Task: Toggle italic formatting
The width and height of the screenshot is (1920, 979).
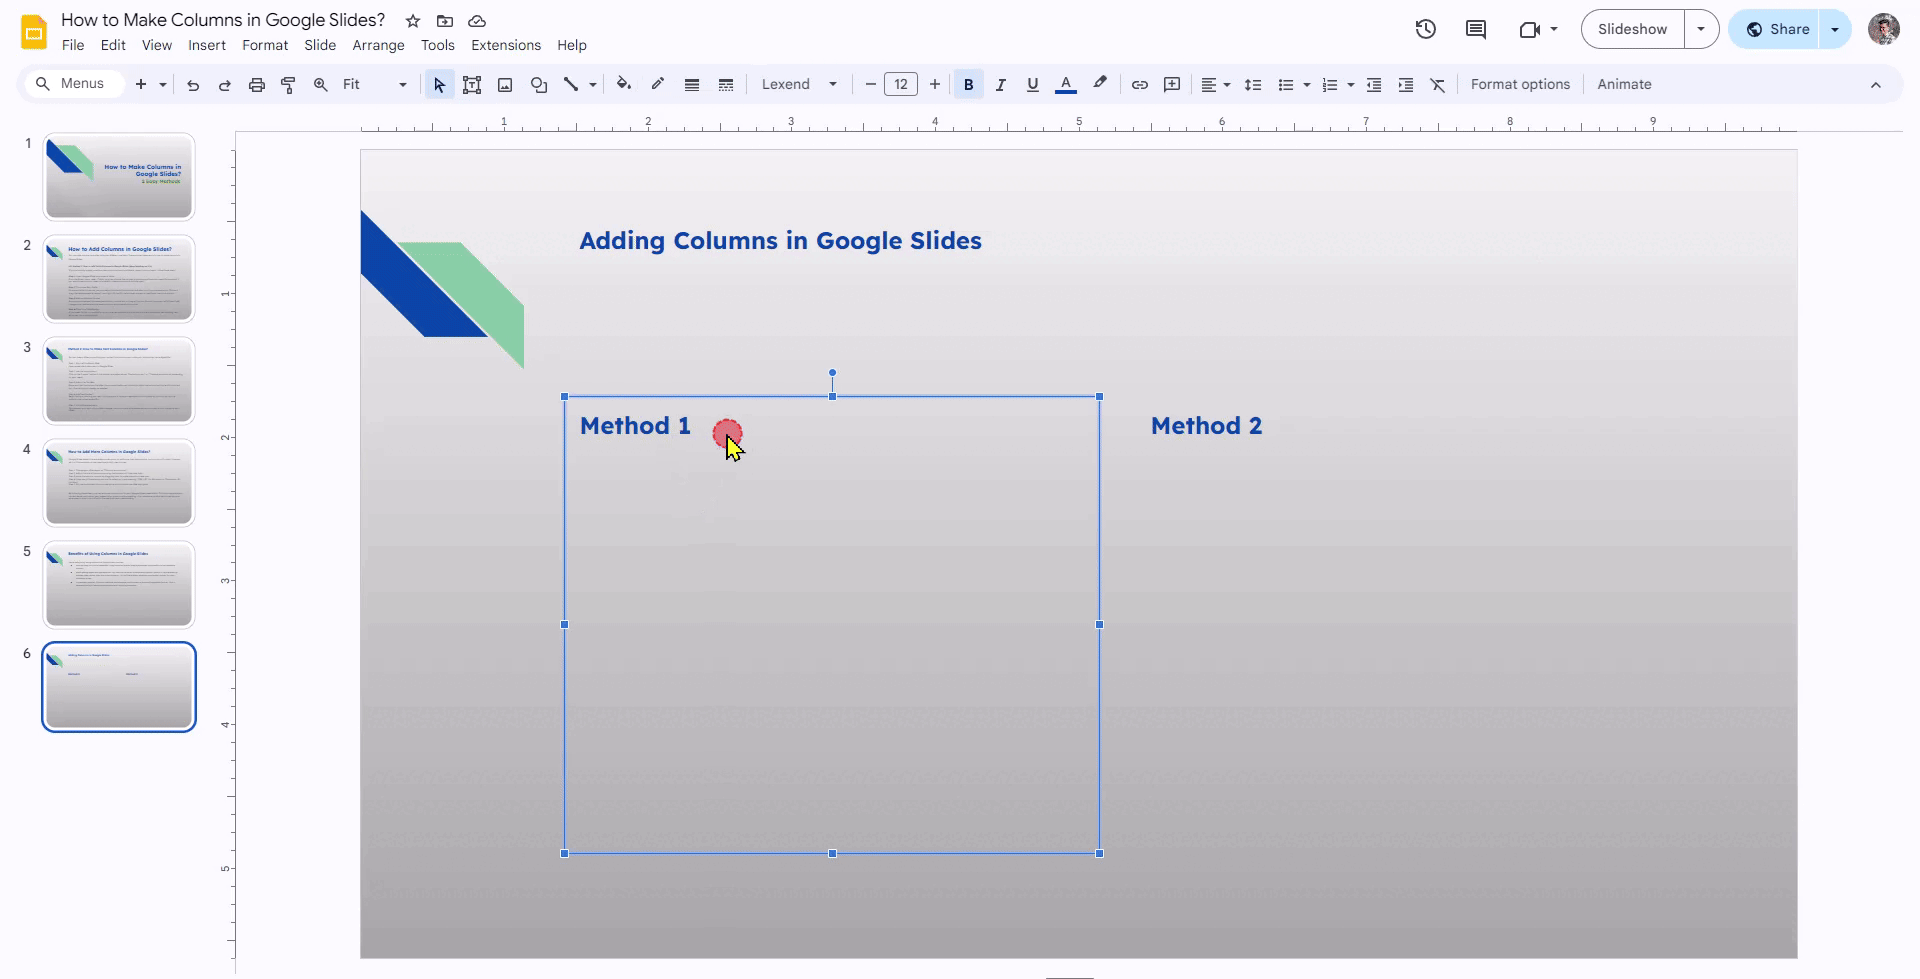Action: click(x=1000, y=85)
